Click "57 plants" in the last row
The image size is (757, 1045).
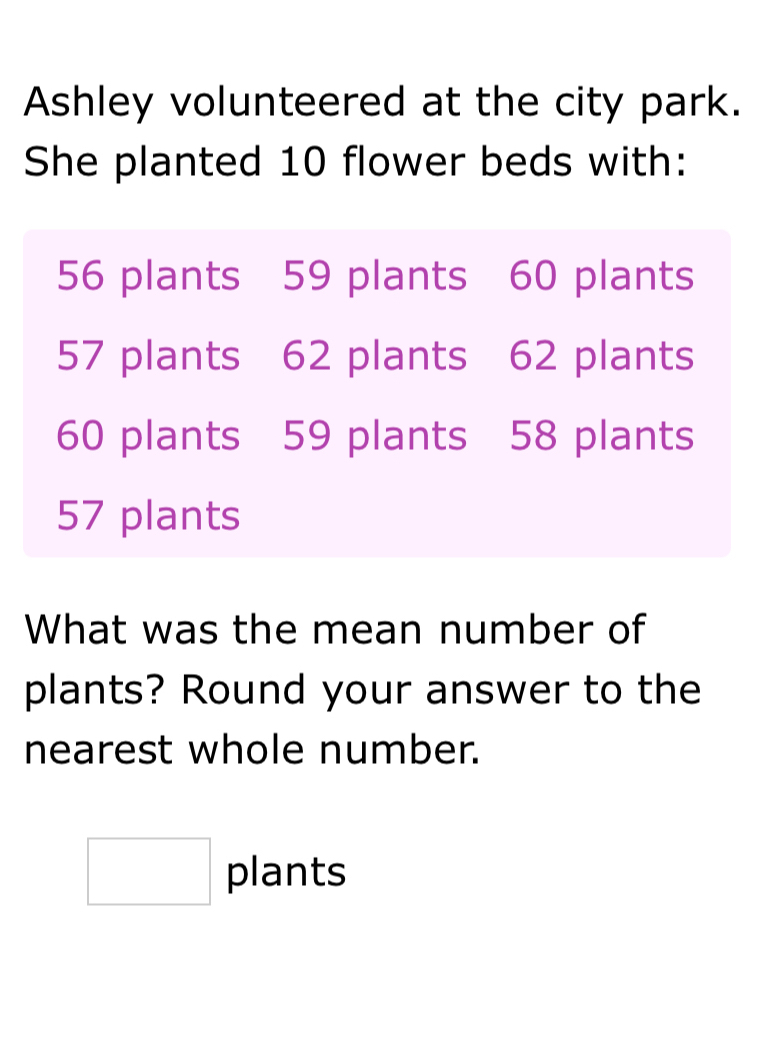(148, 516)
